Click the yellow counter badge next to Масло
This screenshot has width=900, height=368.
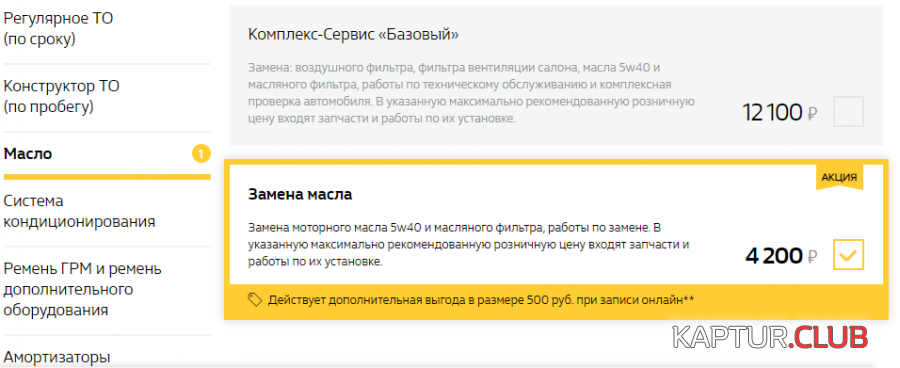click(x=201, y=154)
